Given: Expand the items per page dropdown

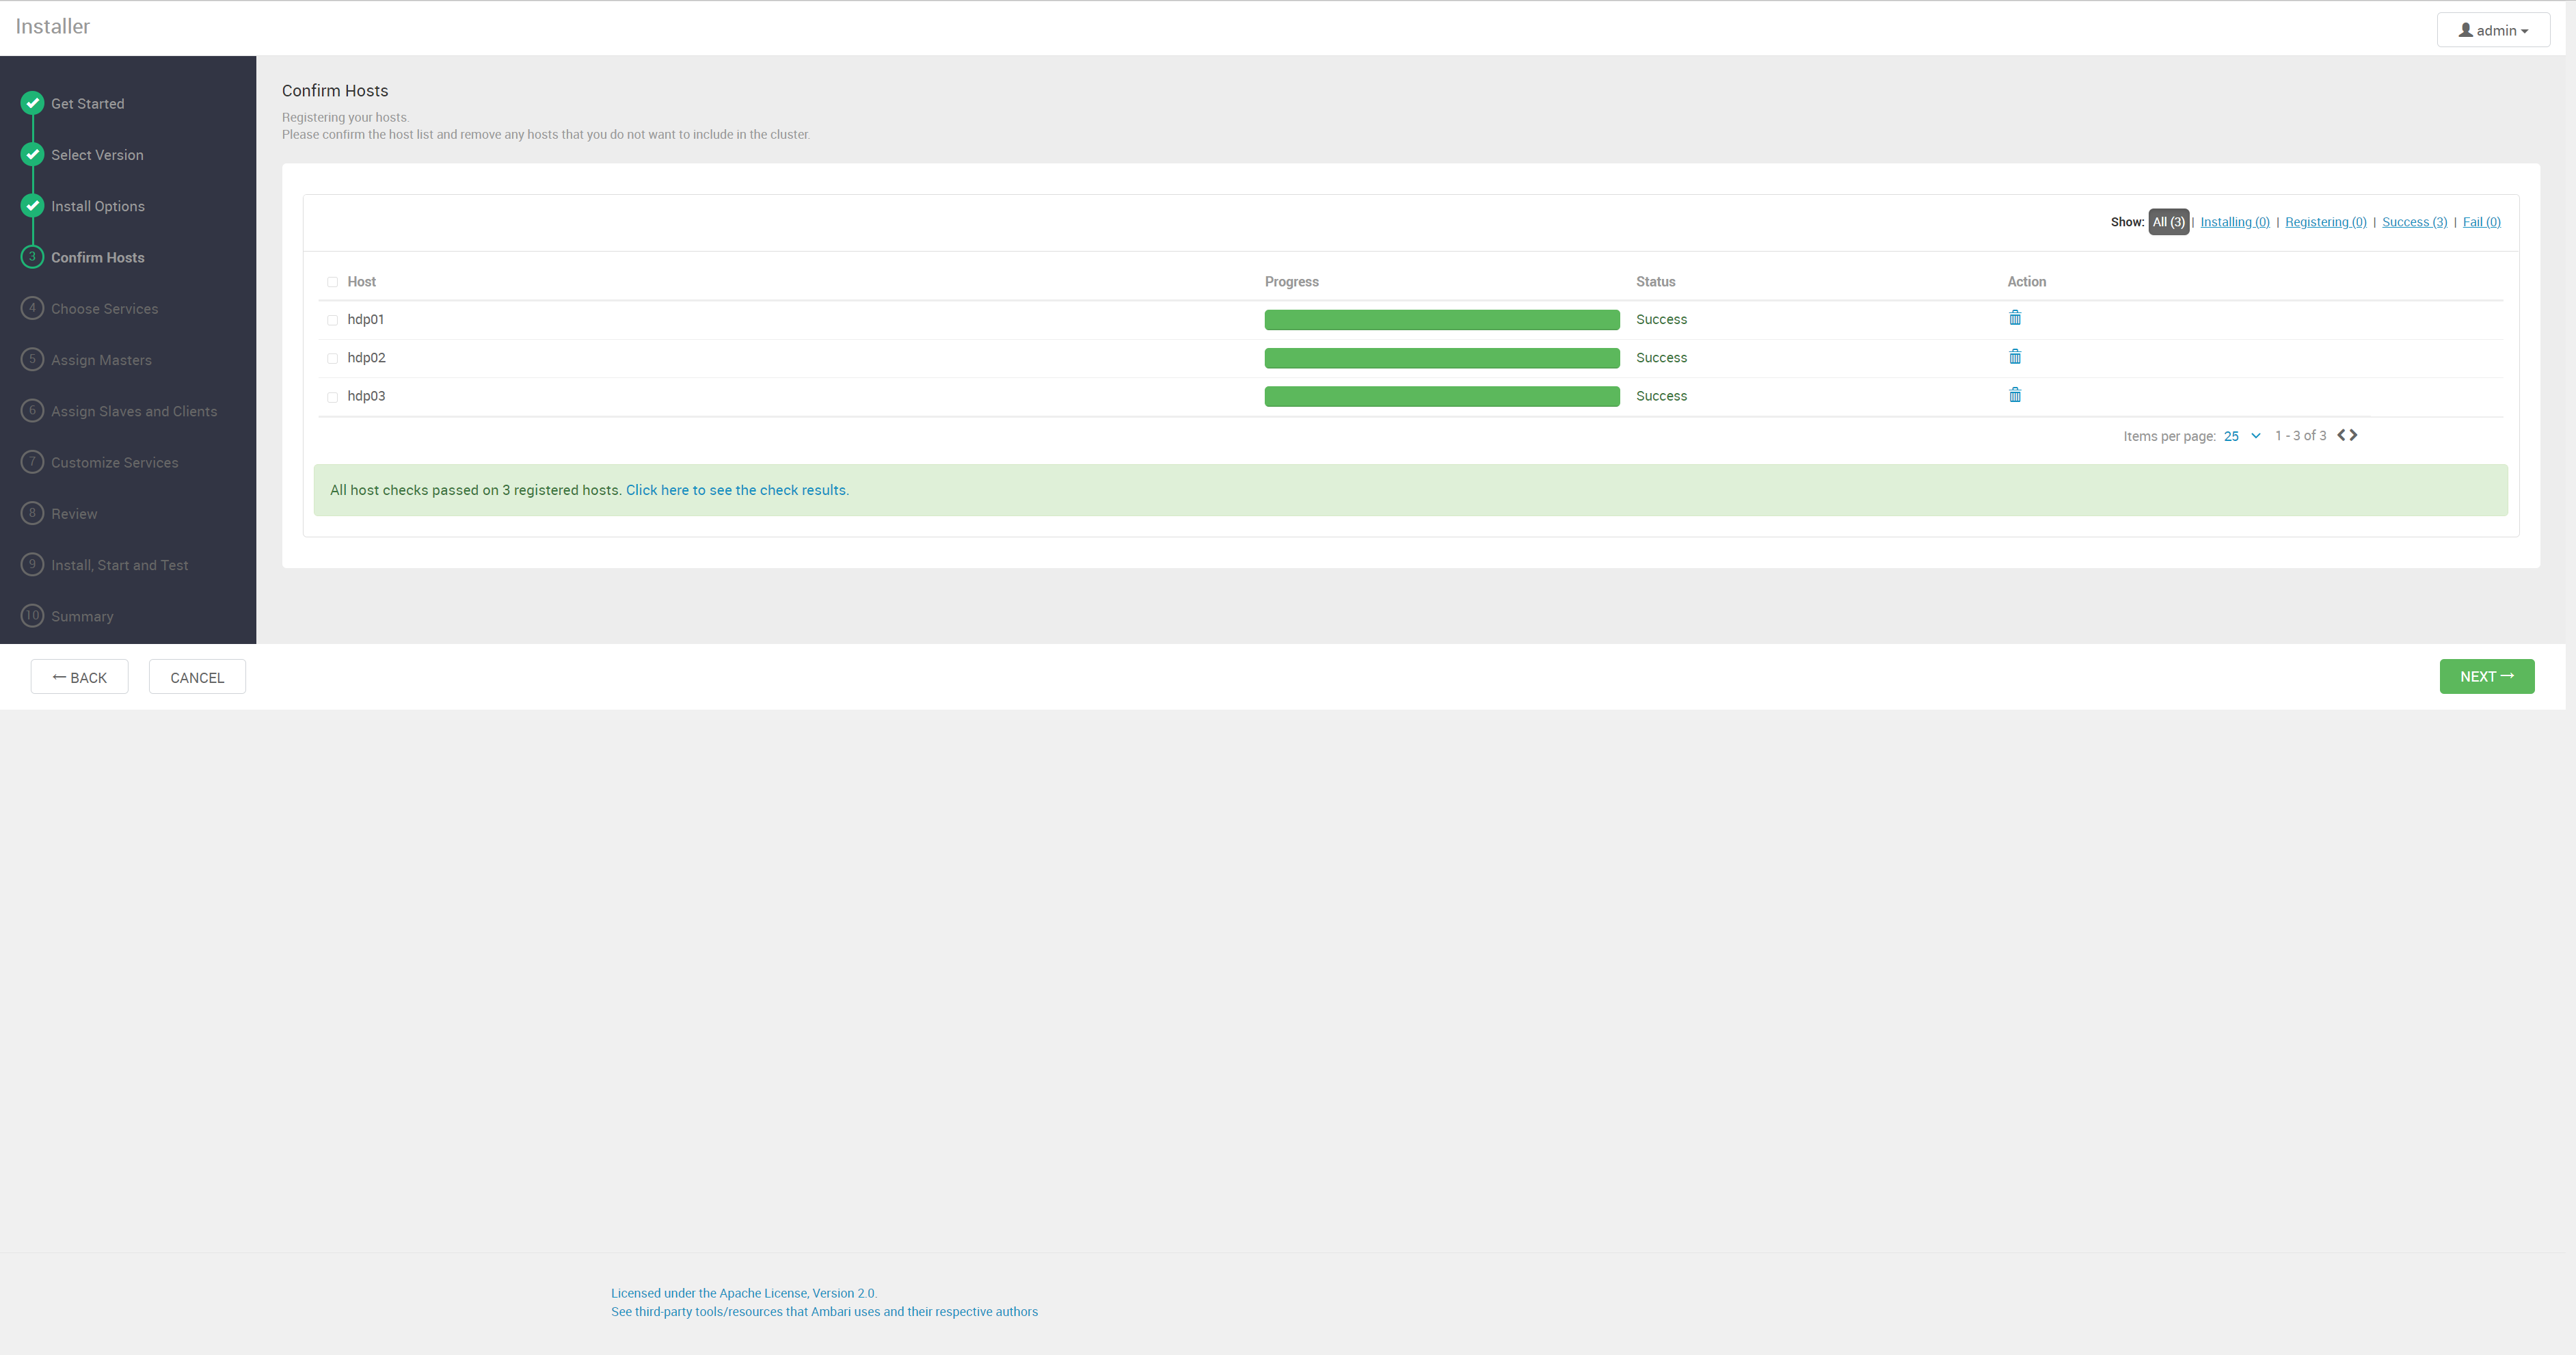Looking at the screenshot, I should pyautogui.click(x=2242, y=436).
